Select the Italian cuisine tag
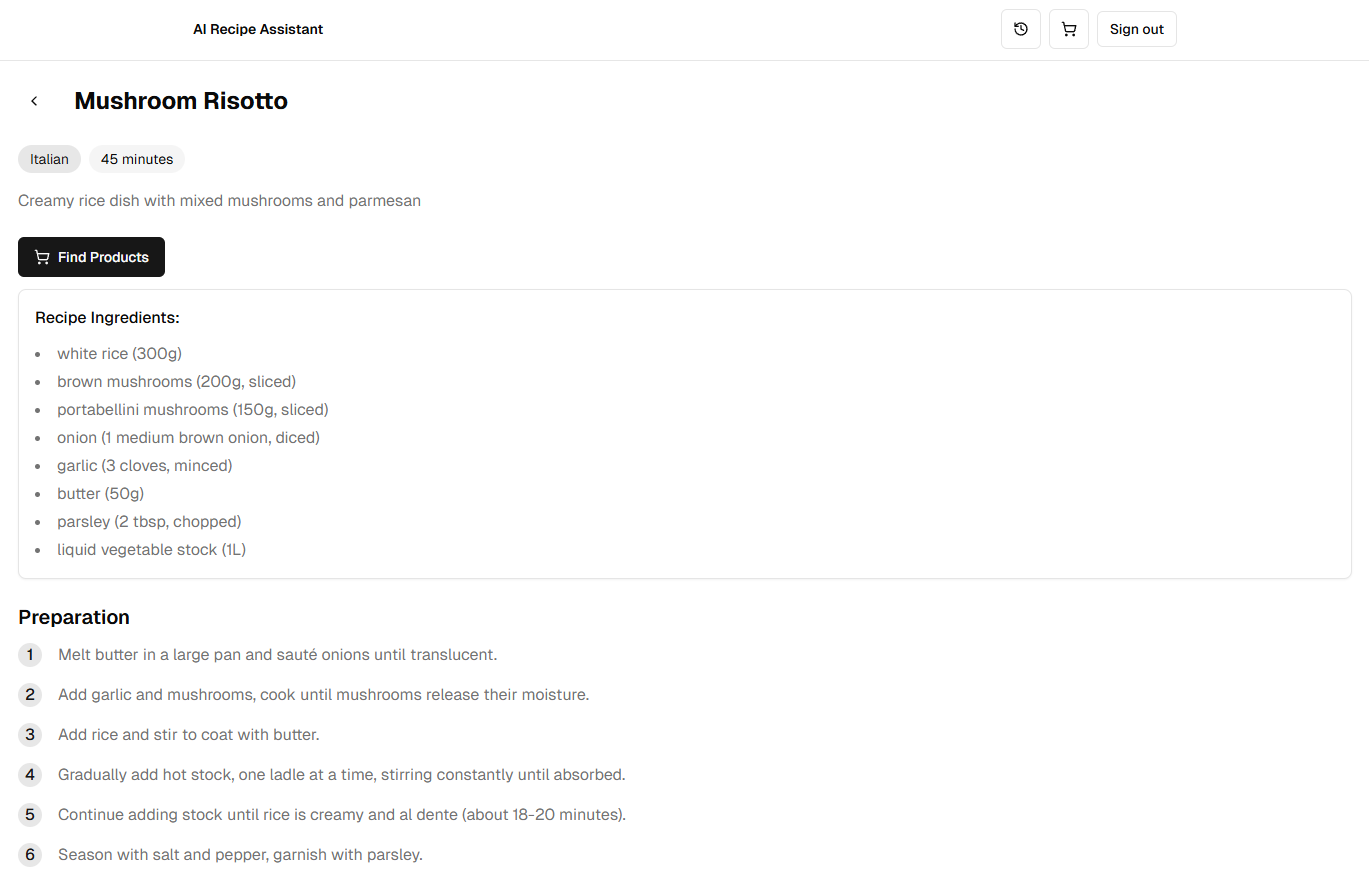1369x888 pixels. (x=49, y=159)
